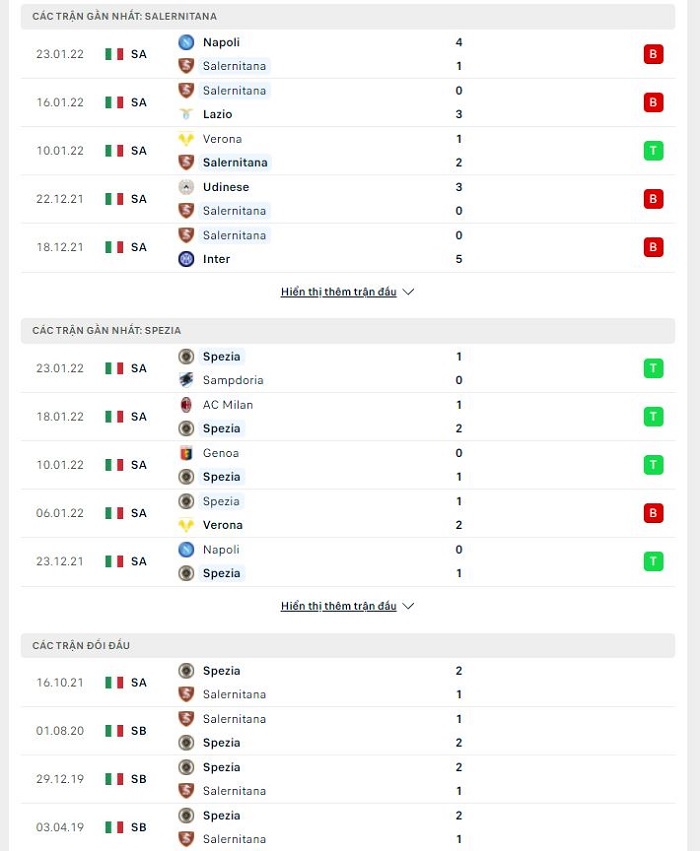
Task: Click the AC Milan team crest
Action: 186,404
